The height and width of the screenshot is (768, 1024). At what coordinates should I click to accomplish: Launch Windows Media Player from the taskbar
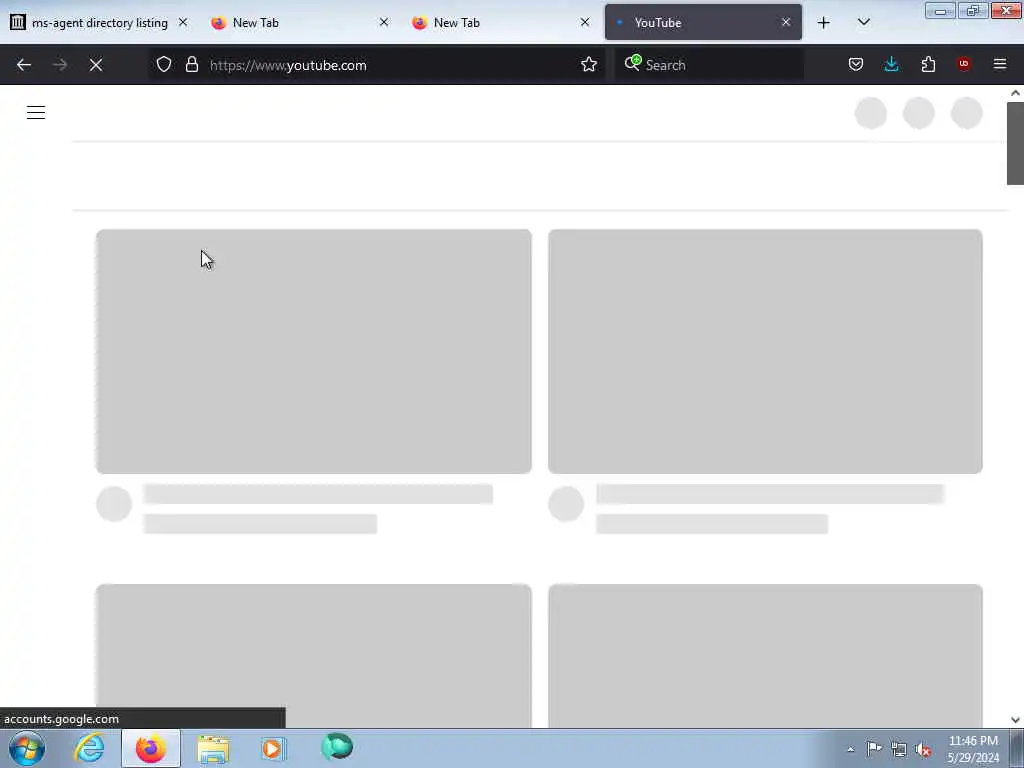pyautogui.click(x=274, y=748)
